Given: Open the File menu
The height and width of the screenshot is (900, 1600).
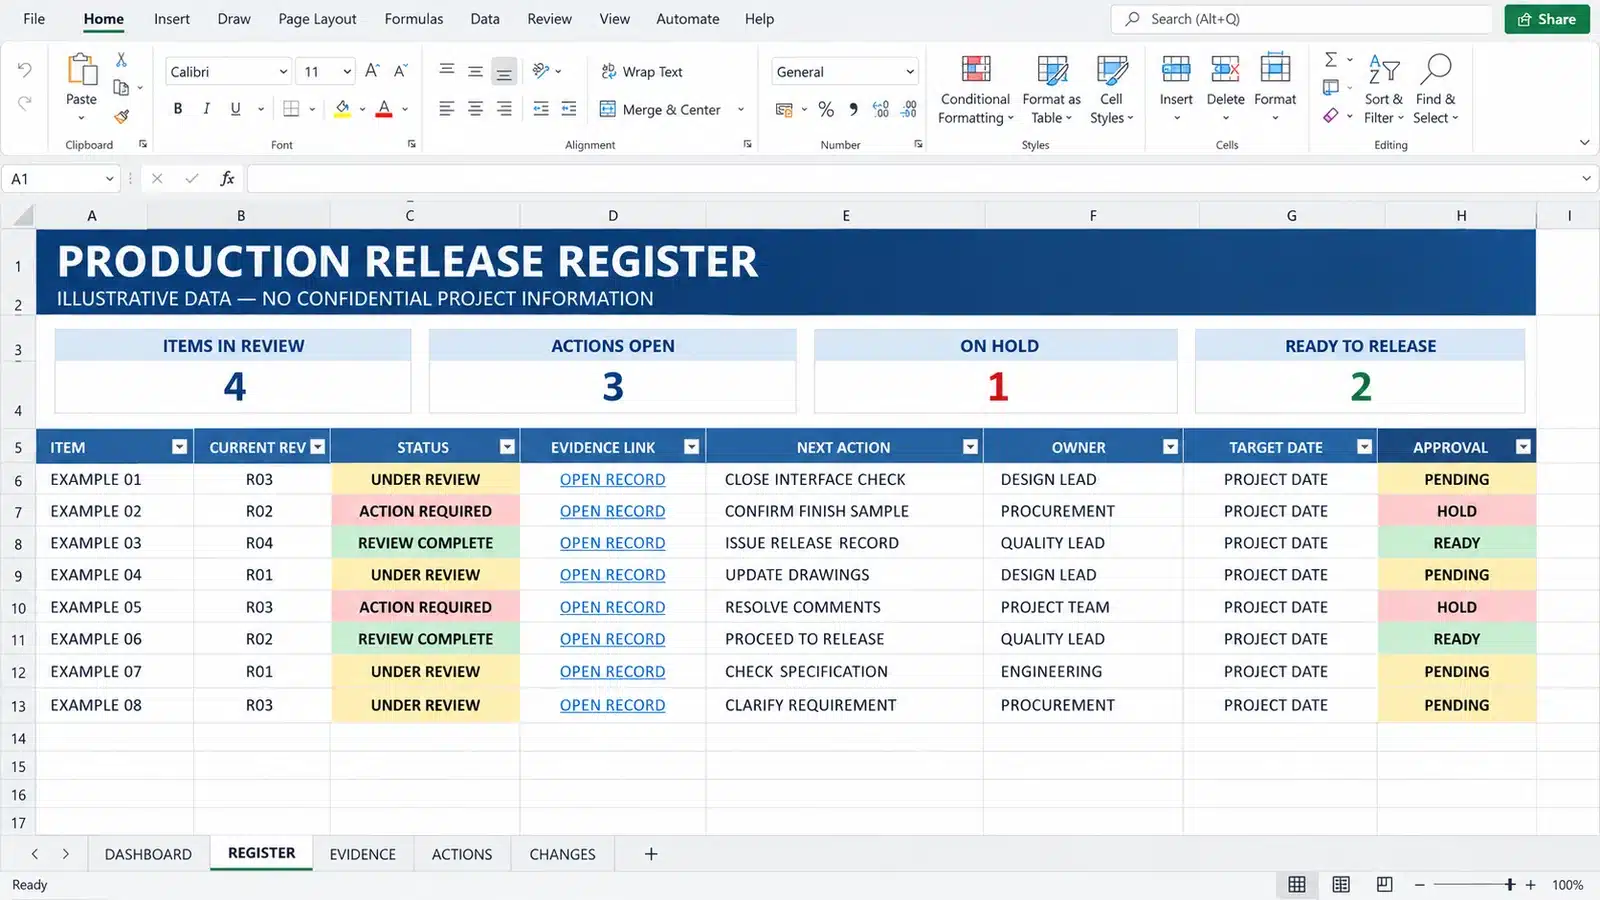Looking at the screenshot, I should pos(34,19).
